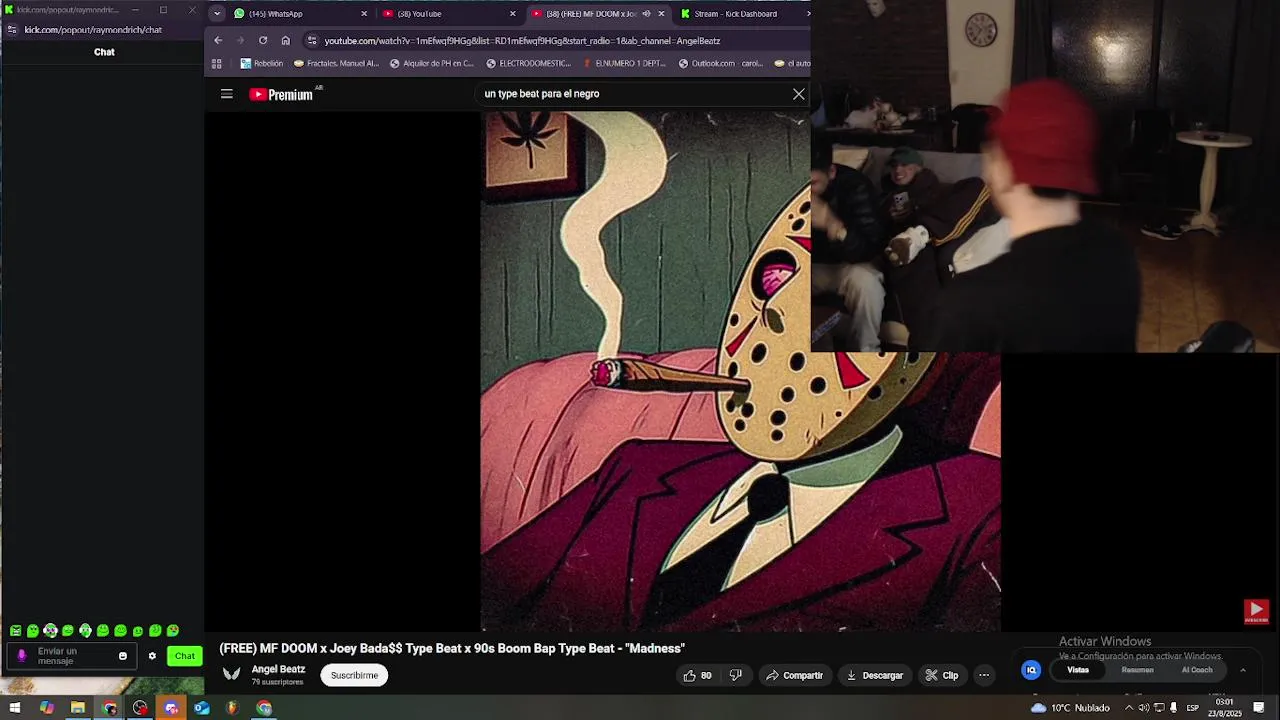
Task: Open the volume control in system tray
Action: point(1144,708)
